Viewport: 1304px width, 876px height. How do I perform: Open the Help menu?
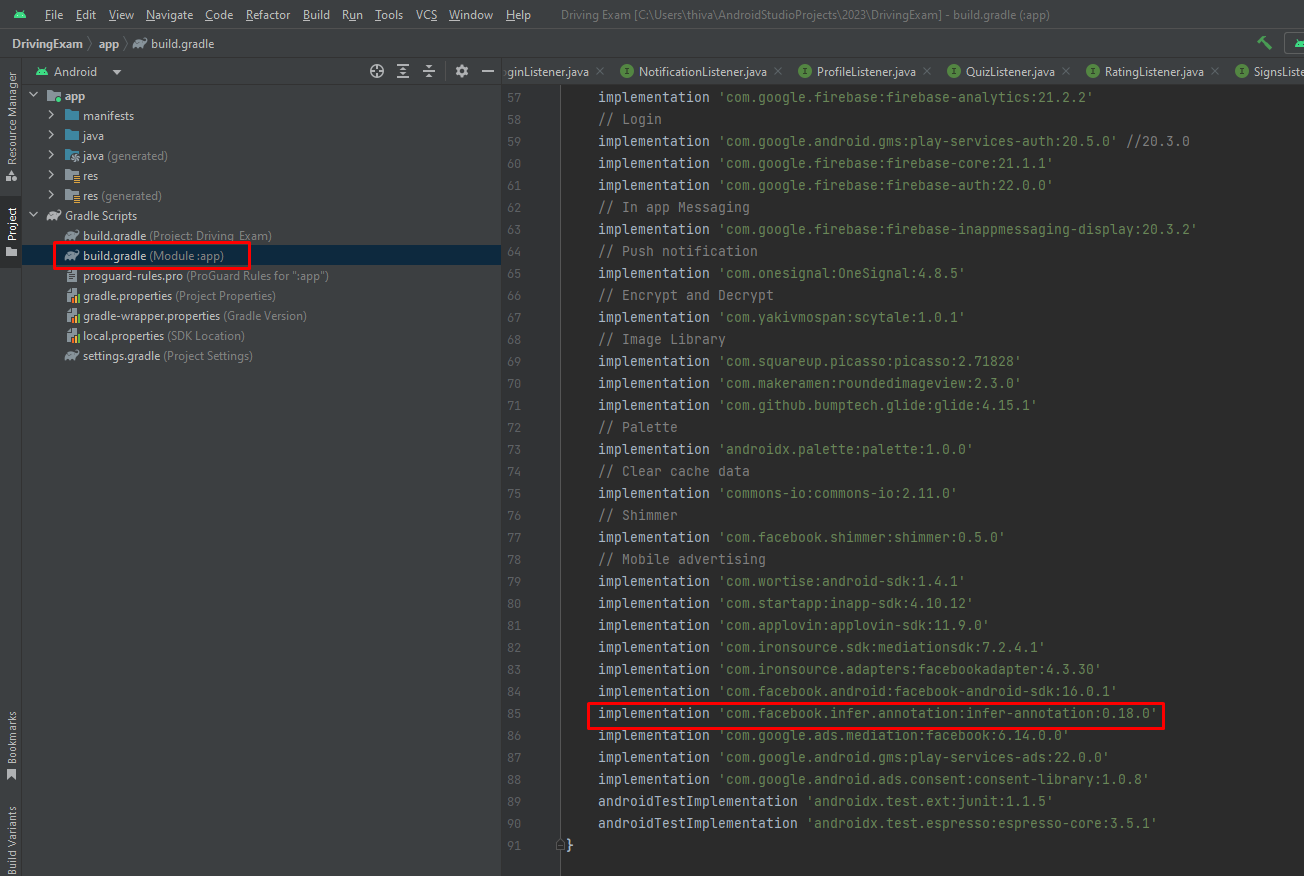(x=519, y=15)
